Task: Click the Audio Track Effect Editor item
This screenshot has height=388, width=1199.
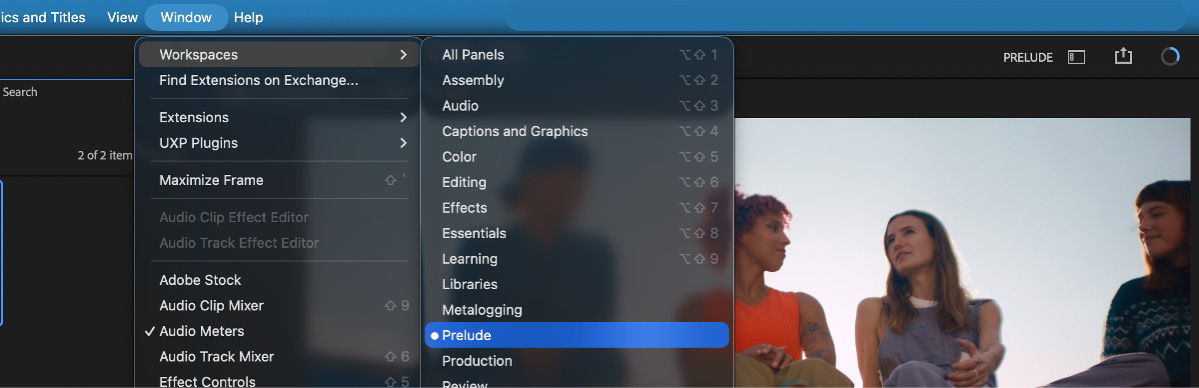Action: tap(279, 243)
